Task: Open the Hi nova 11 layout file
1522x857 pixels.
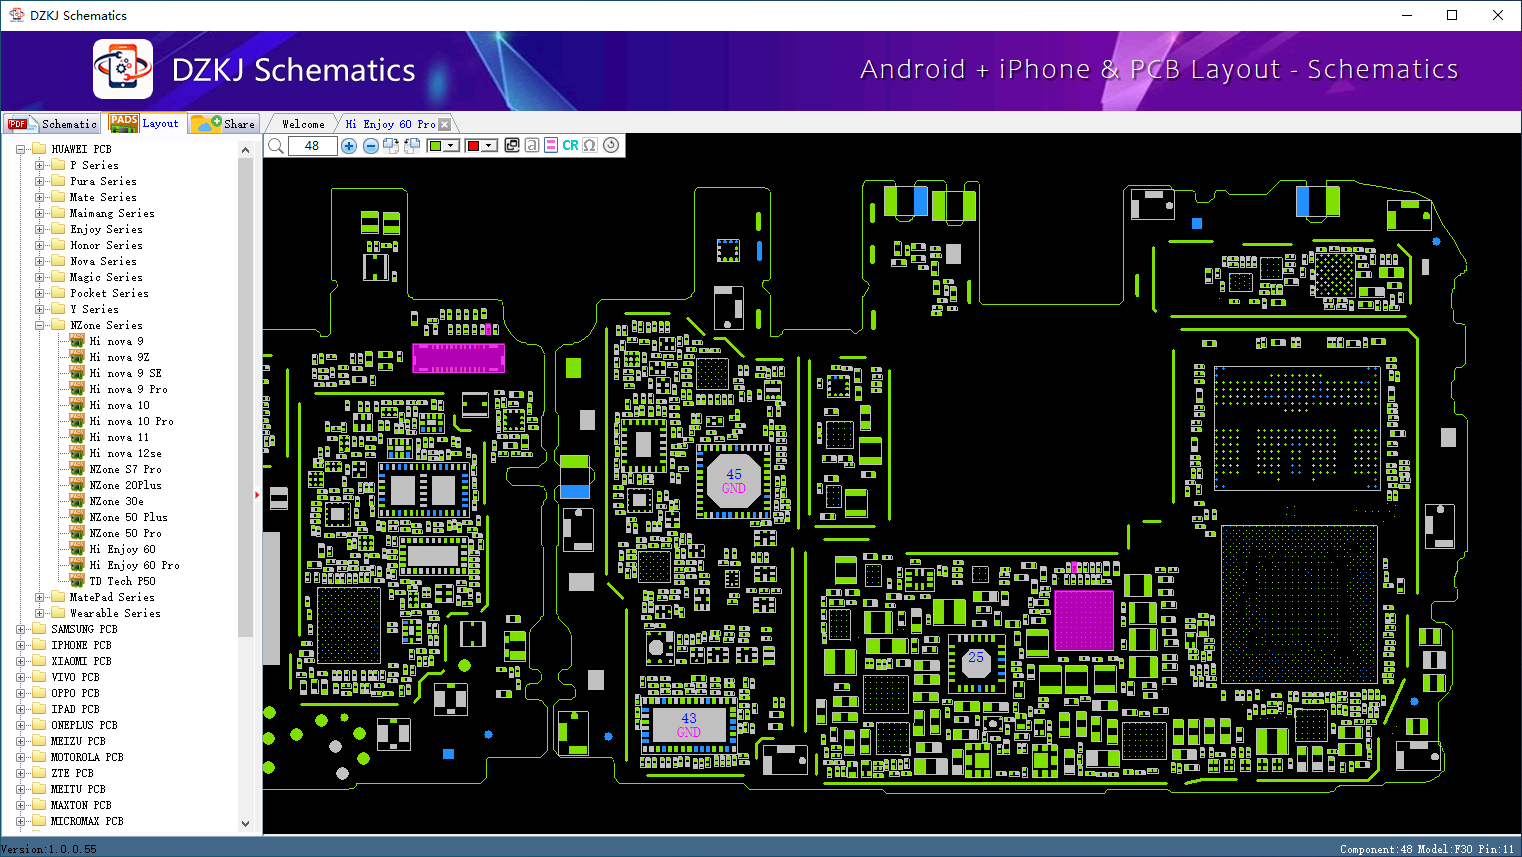Action: point(119,437)
